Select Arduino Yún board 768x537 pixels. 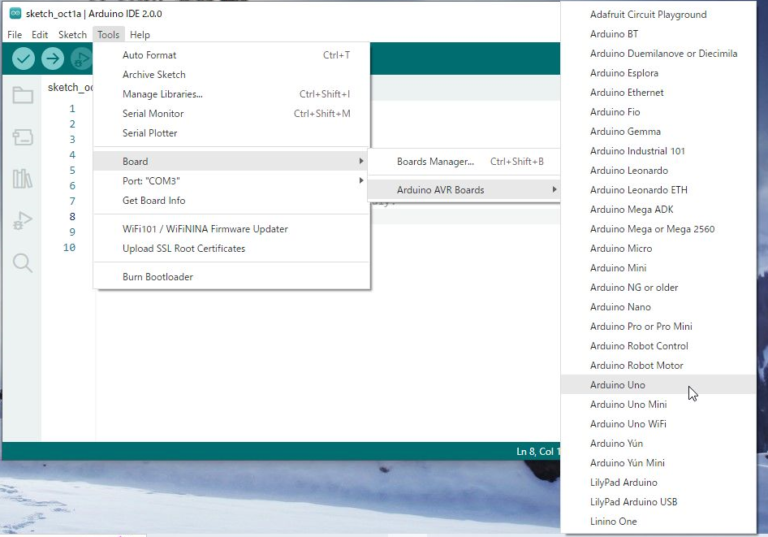[x=658, y=443]
